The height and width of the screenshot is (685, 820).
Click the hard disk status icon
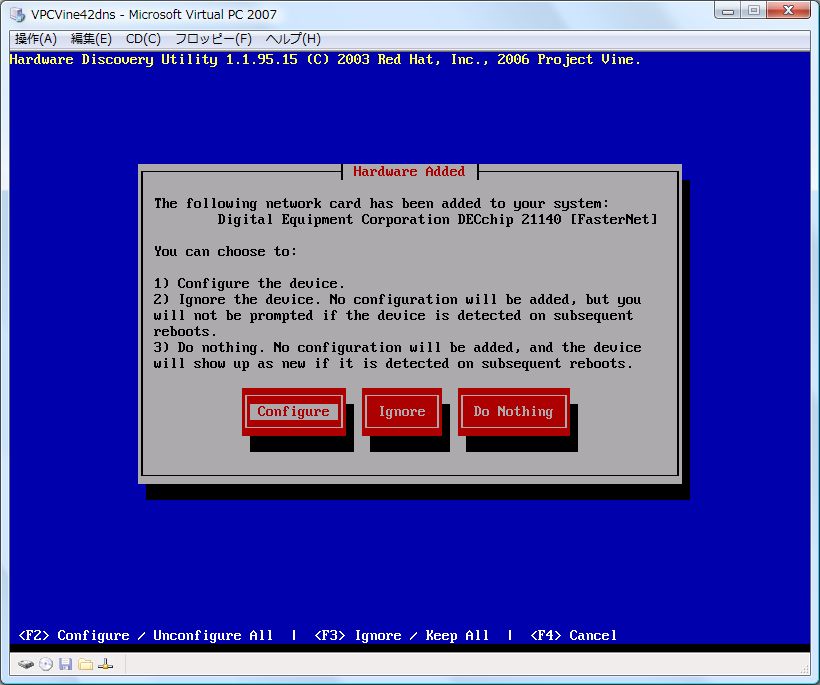pos(26,665)
